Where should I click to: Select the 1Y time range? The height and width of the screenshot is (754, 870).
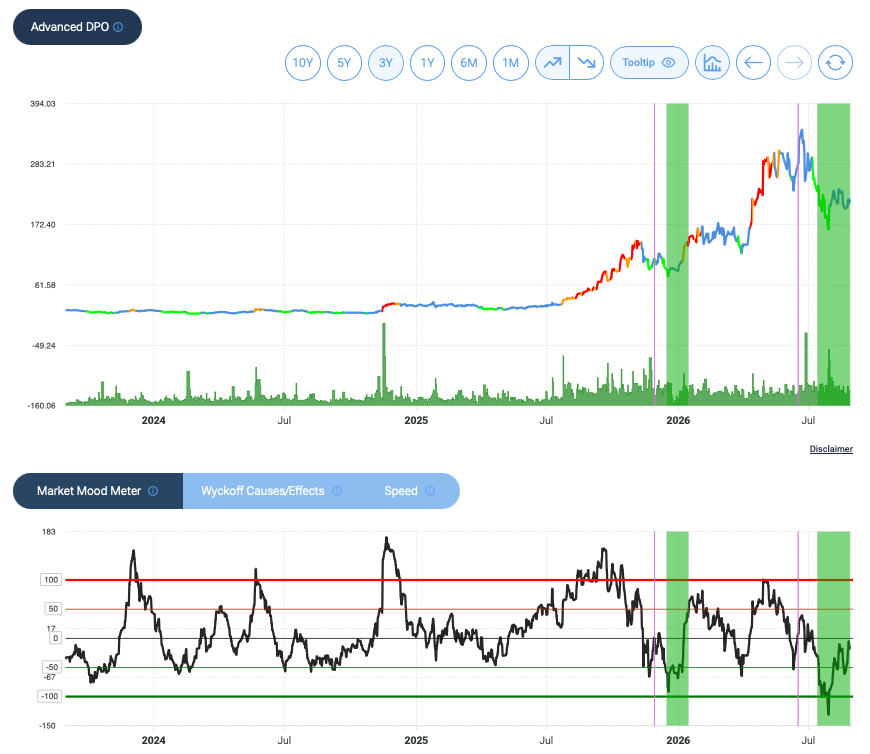(x=427, y=63)
